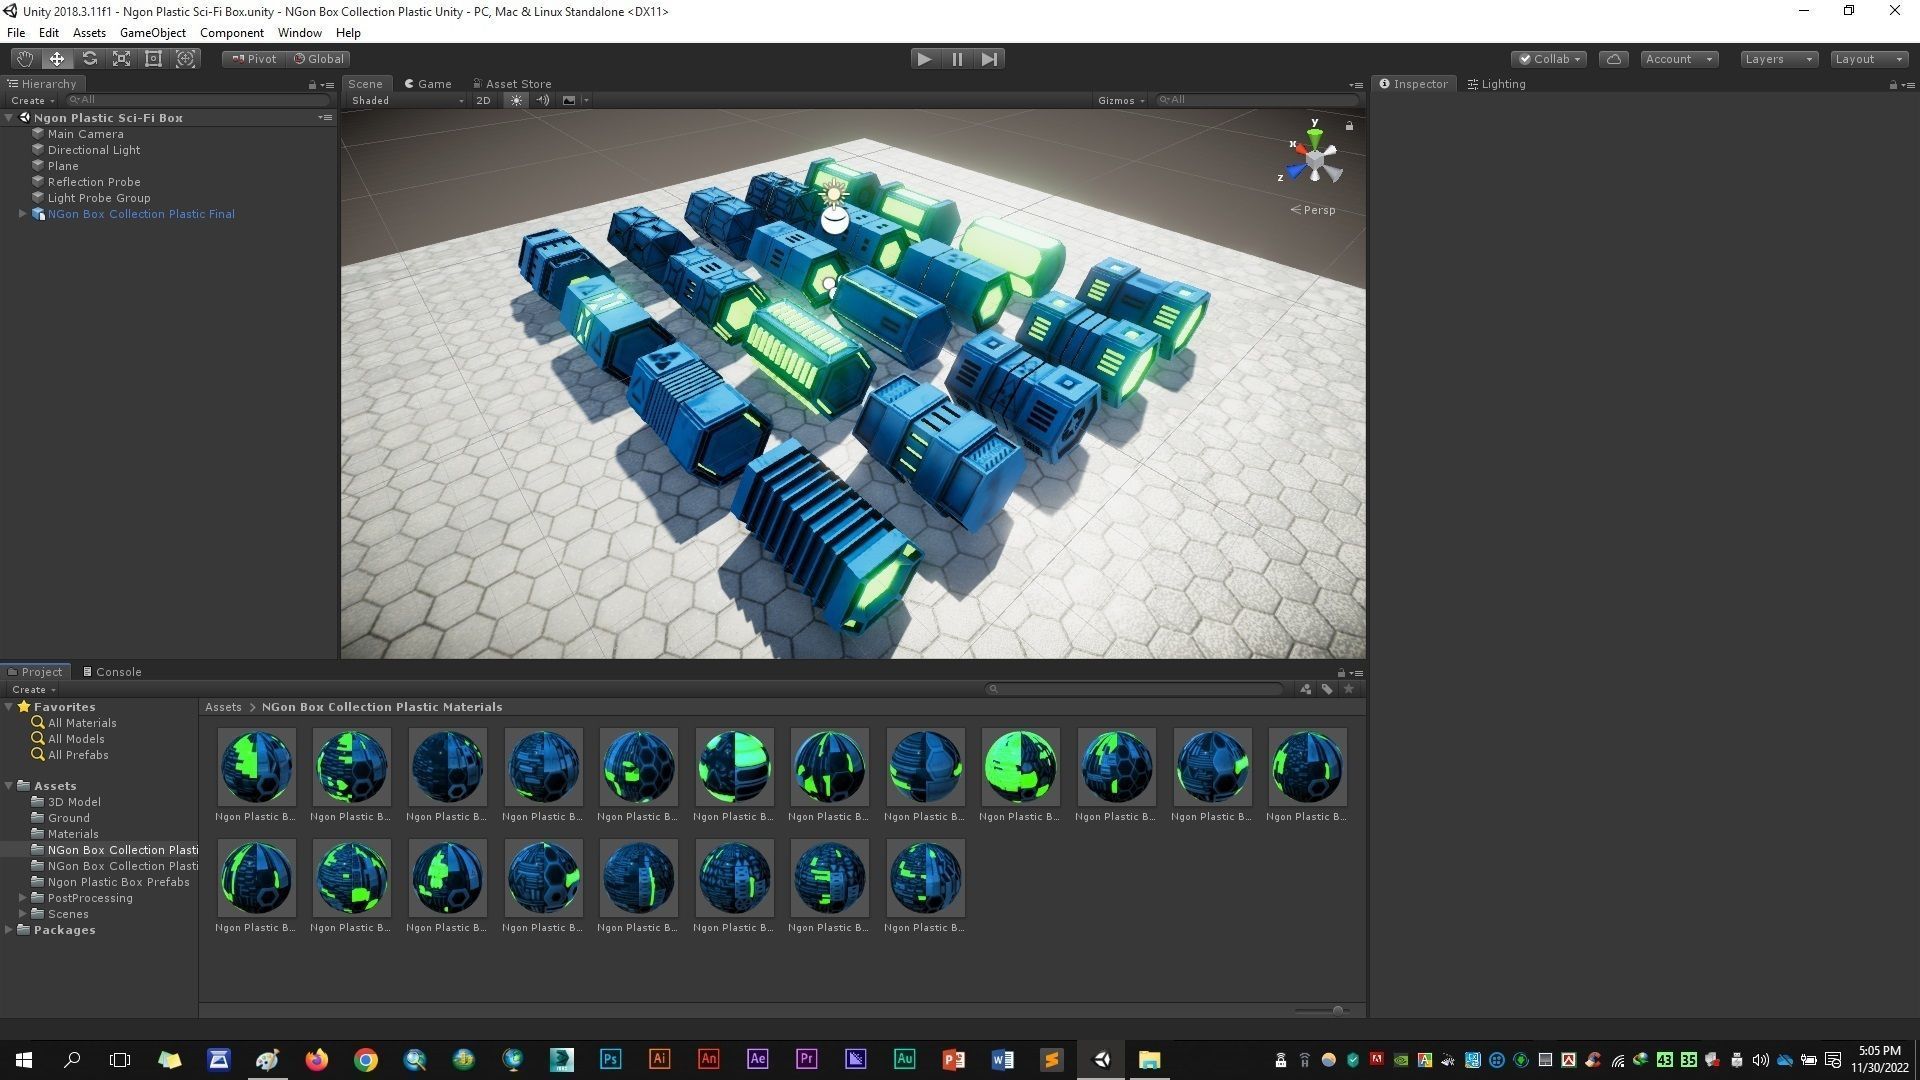Toggle scene audio button
This screenshot has width=1920, height=1080.
coord(543,100)
